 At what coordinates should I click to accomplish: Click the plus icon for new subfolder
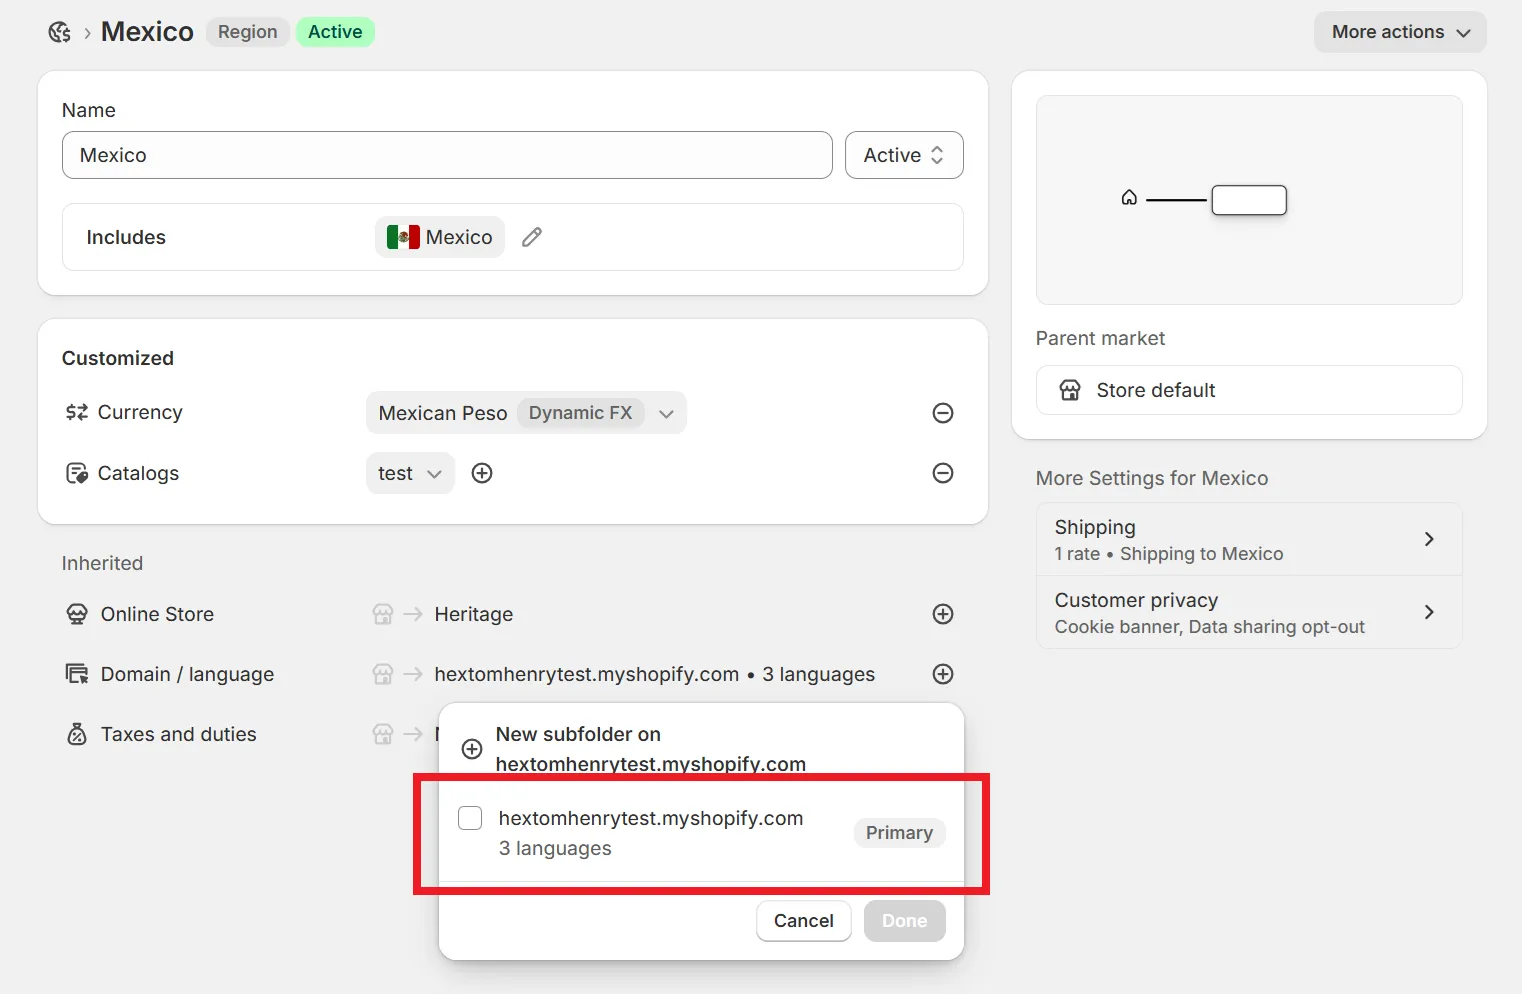coord(472,749)
